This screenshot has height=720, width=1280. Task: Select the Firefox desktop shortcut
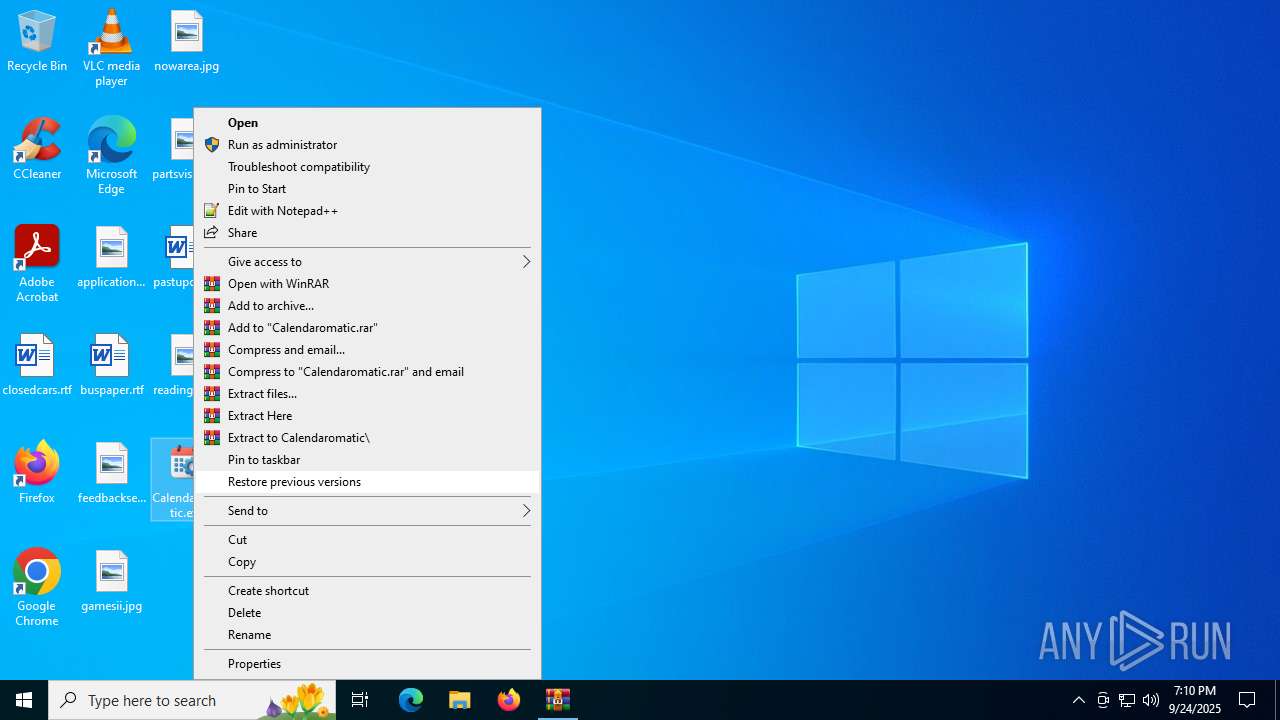click(37, 474)
